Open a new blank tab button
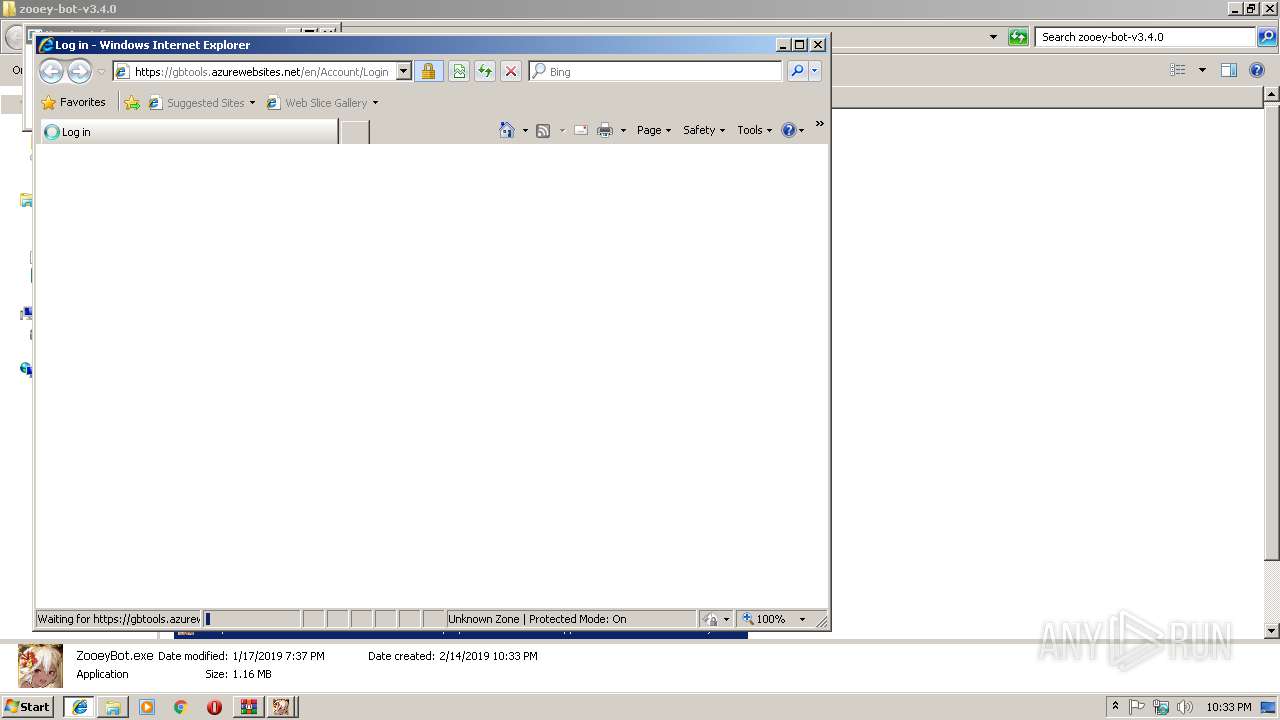 pyautogui.click(x=355, y=132)
